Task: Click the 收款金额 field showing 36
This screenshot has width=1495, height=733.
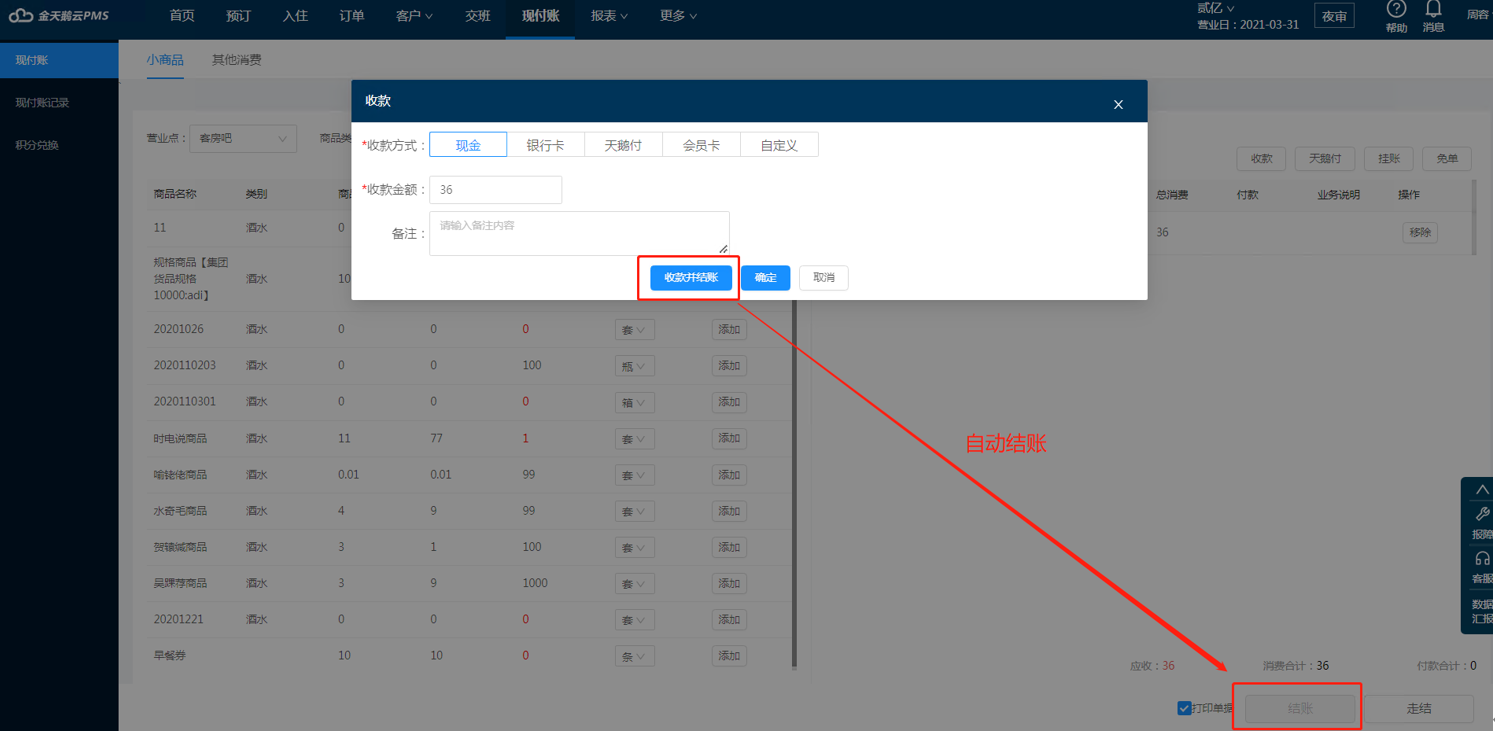Action: click(x=495, y=190)
